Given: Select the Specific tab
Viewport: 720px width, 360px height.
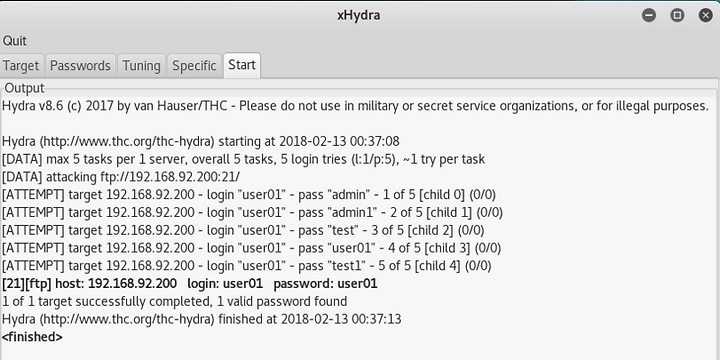Looking at the screenshot, I should (194, 66).
